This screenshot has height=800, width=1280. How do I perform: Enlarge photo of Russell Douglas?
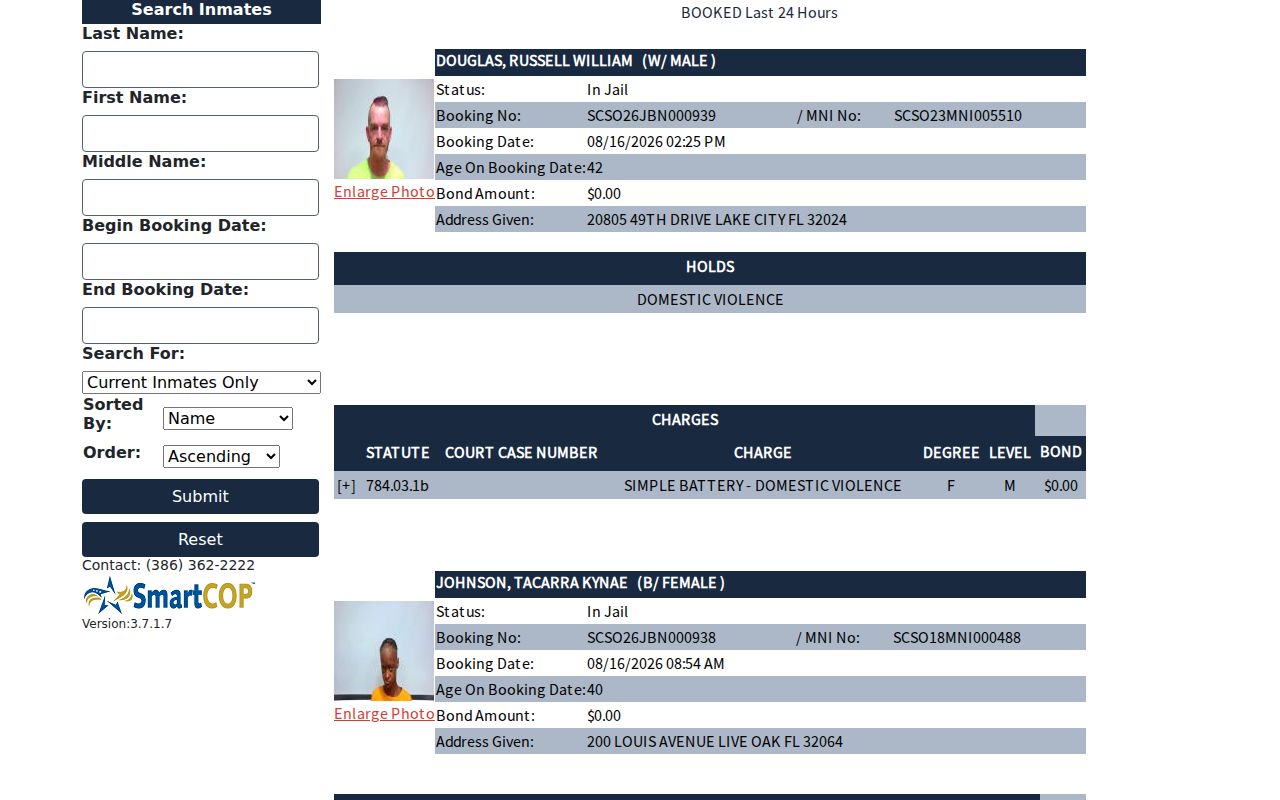(x=384, y=192)
